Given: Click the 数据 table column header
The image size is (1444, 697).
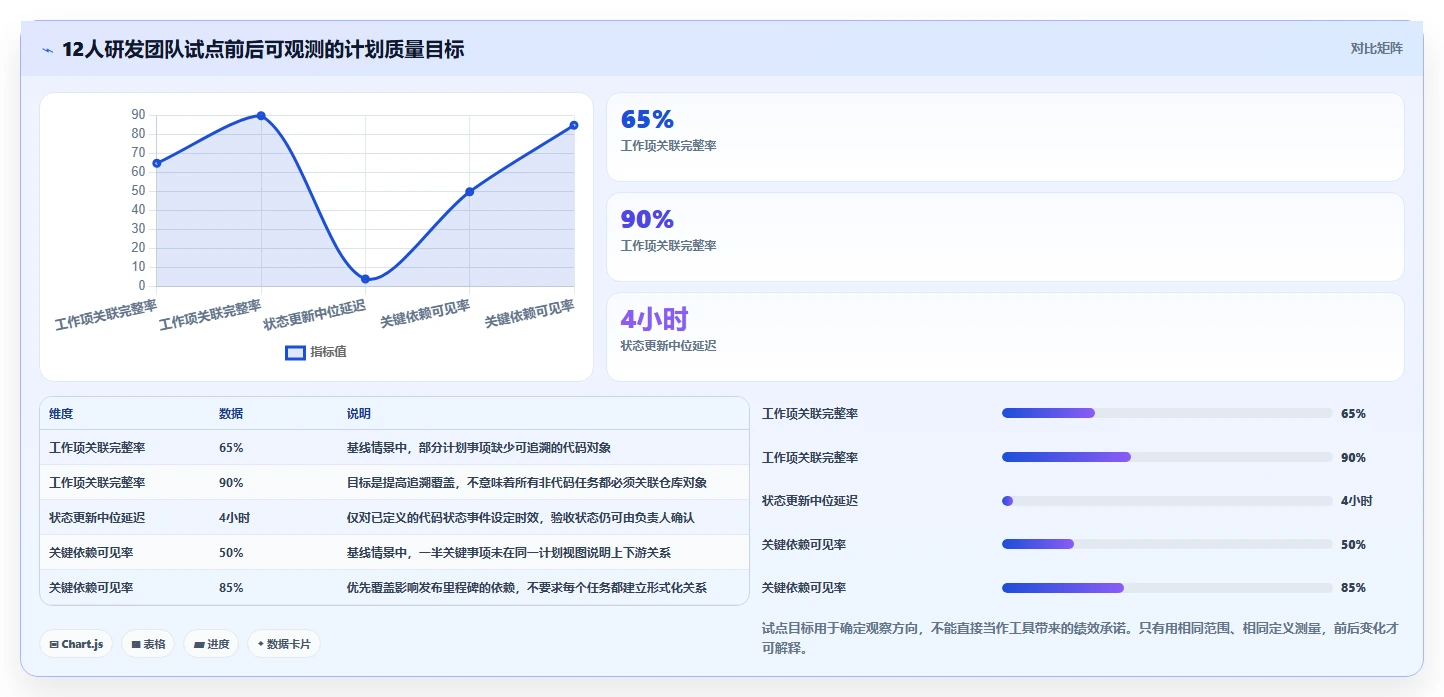Looking at the screenshot, I should click(231, 414).
